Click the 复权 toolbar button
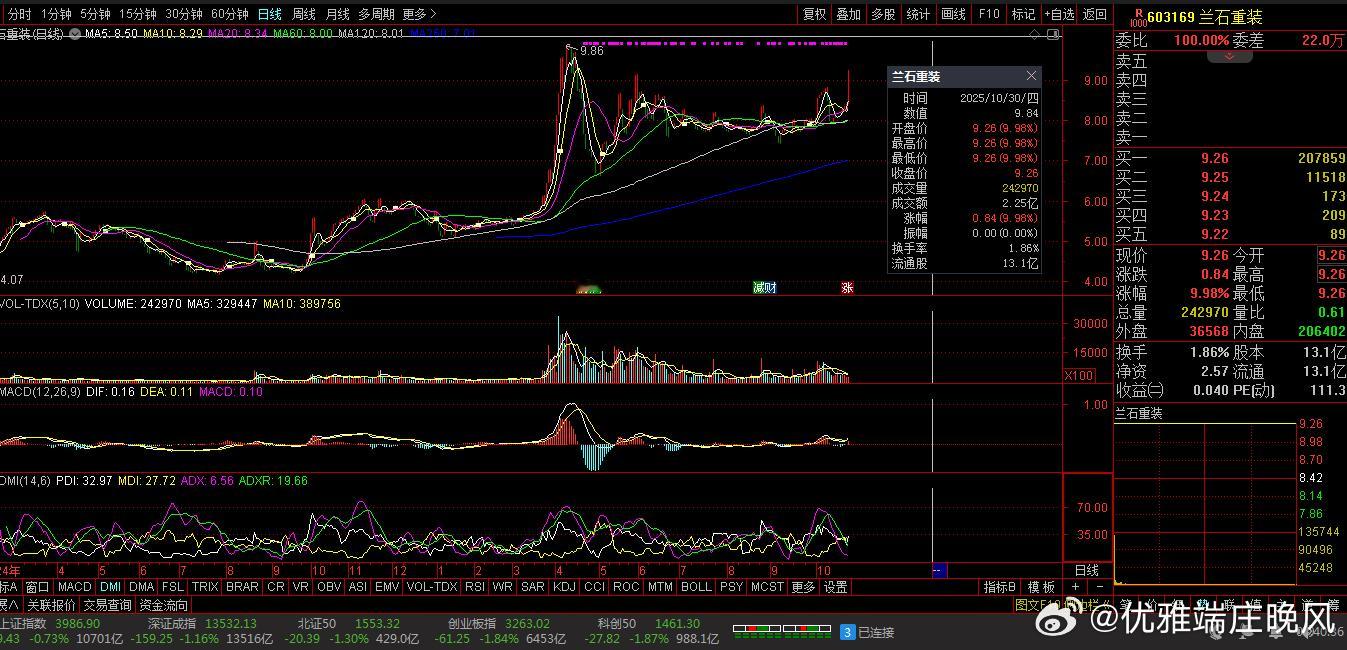The width and height of the screenshot is (1347, 650). 815,14
